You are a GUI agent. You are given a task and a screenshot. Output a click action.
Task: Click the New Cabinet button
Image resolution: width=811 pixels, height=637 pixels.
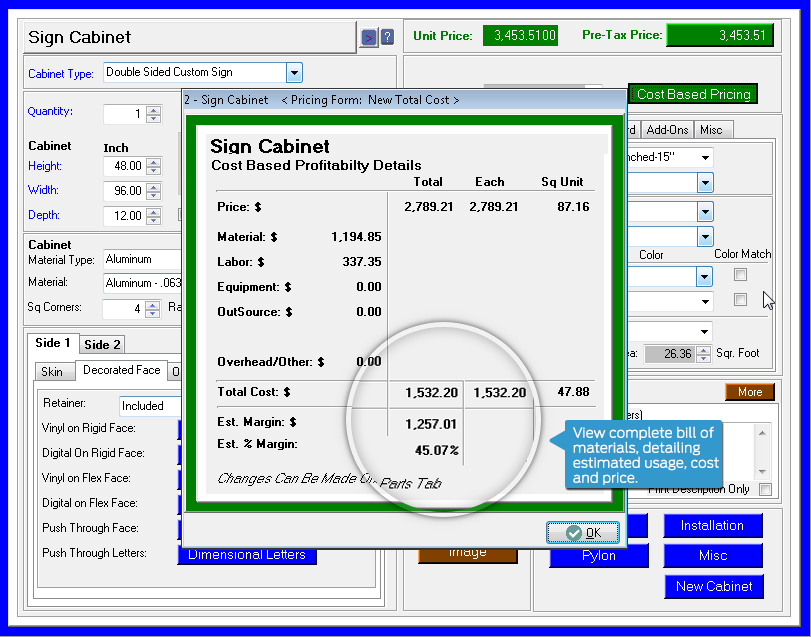click(714, 587)
